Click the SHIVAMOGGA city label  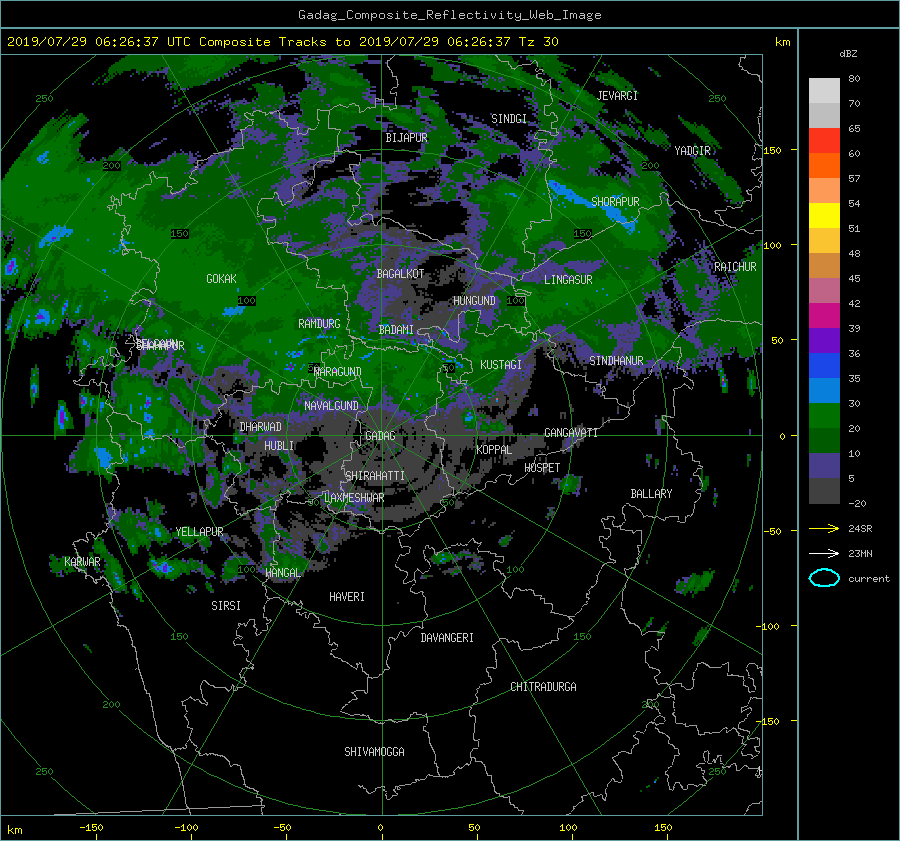[374, 751]
